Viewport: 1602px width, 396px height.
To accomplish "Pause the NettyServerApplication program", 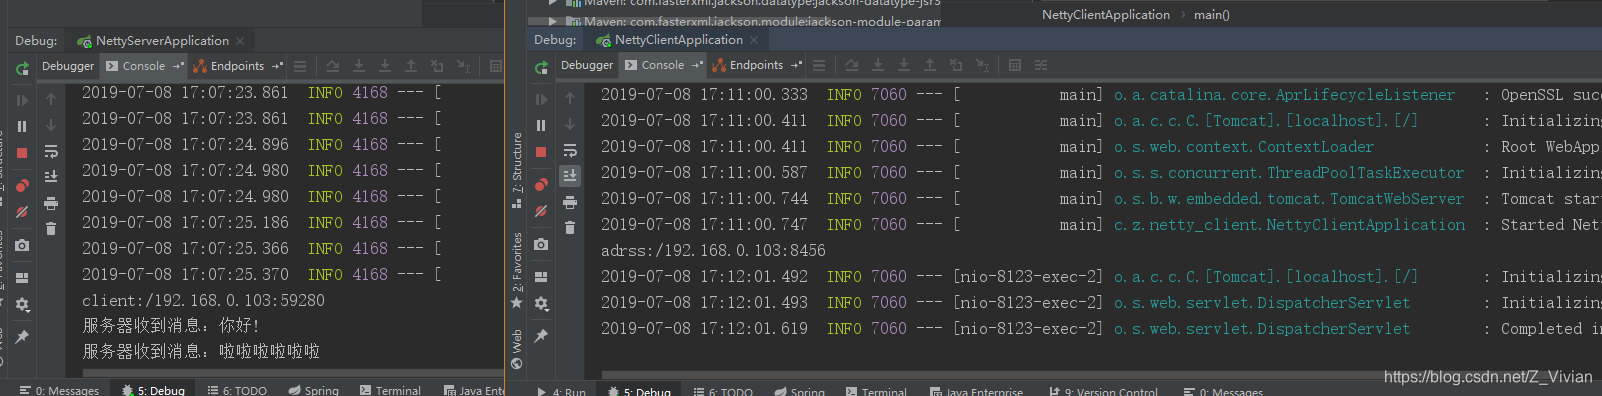I will click(22, 126).
